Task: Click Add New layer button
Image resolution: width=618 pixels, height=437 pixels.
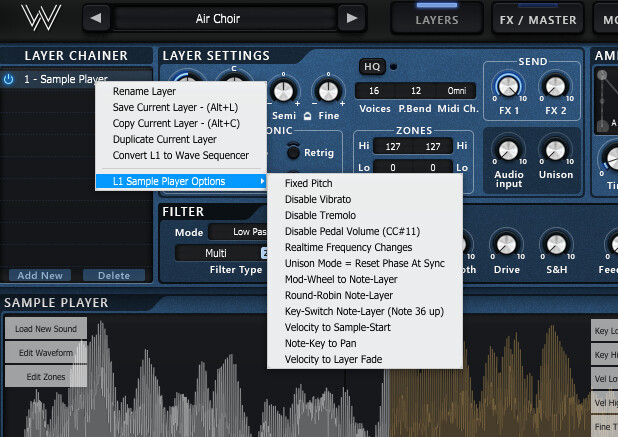Action: (x=40, y=275)
